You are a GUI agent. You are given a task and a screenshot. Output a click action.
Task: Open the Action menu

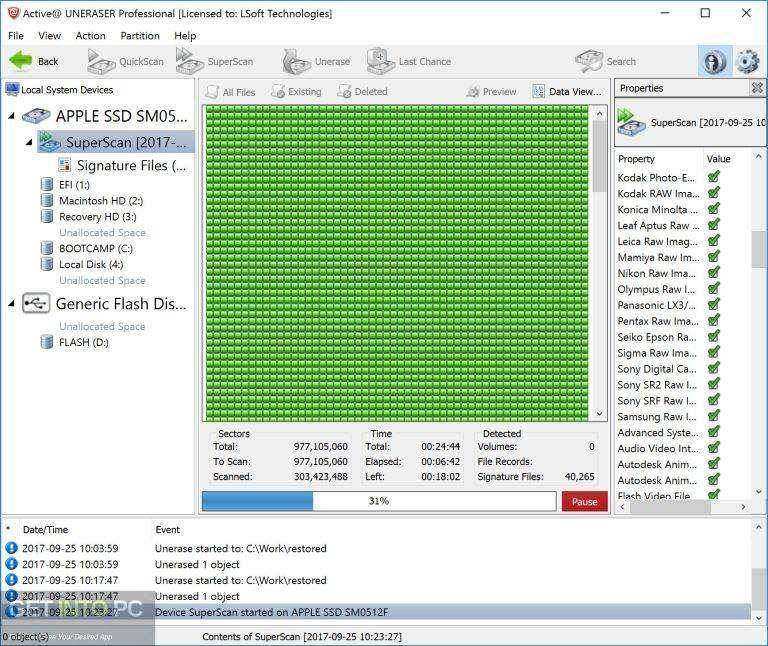pyautogui.click(x=90, y=36)
